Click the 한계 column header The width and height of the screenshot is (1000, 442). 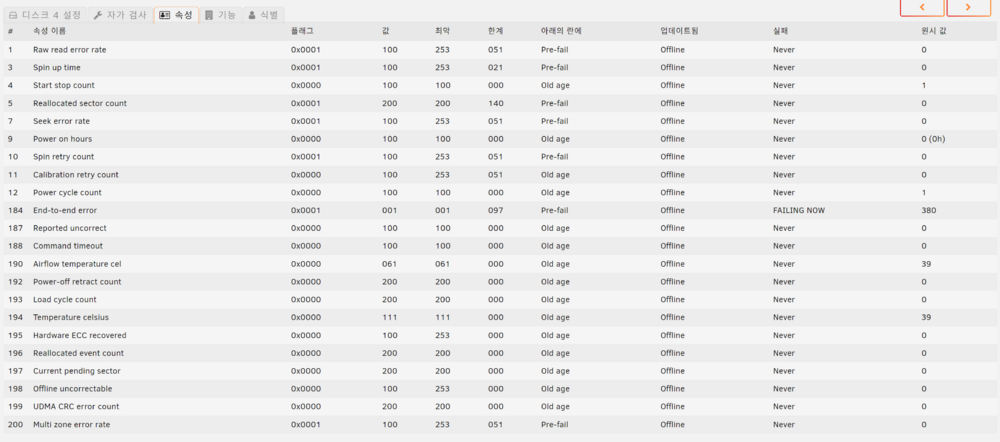coord(496,31)
